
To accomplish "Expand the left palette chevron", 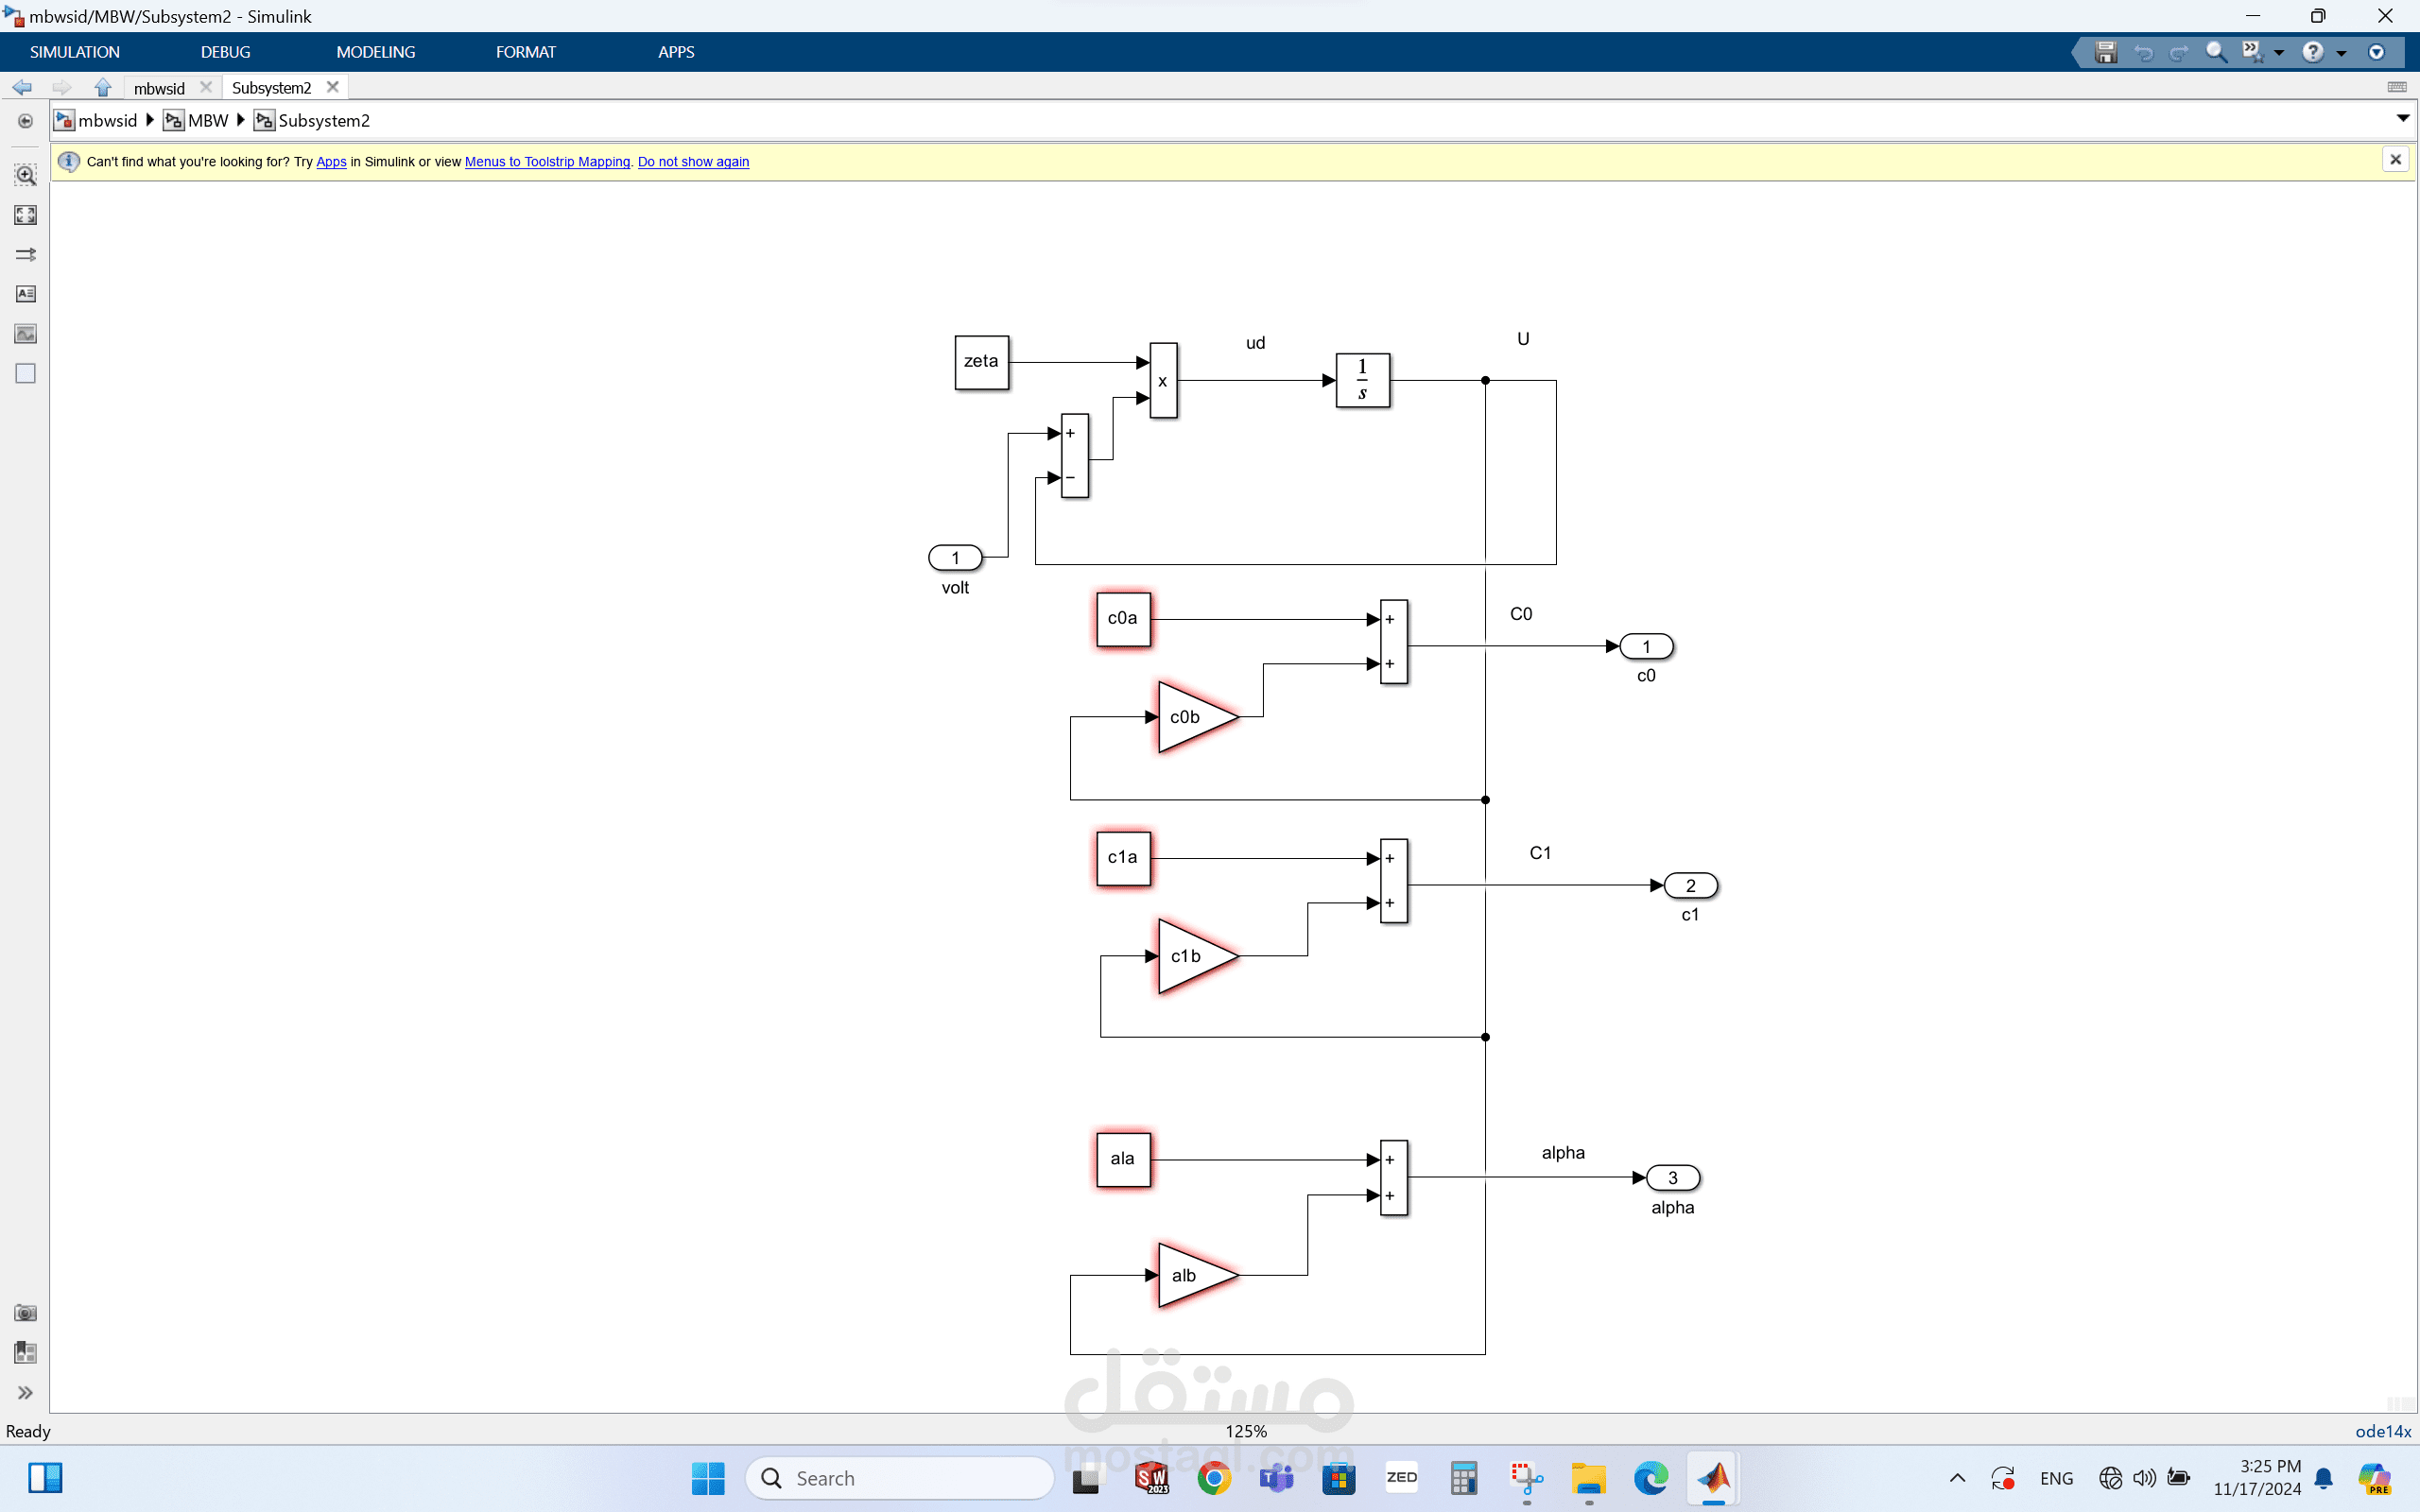I will click(x=25, y=1393).
